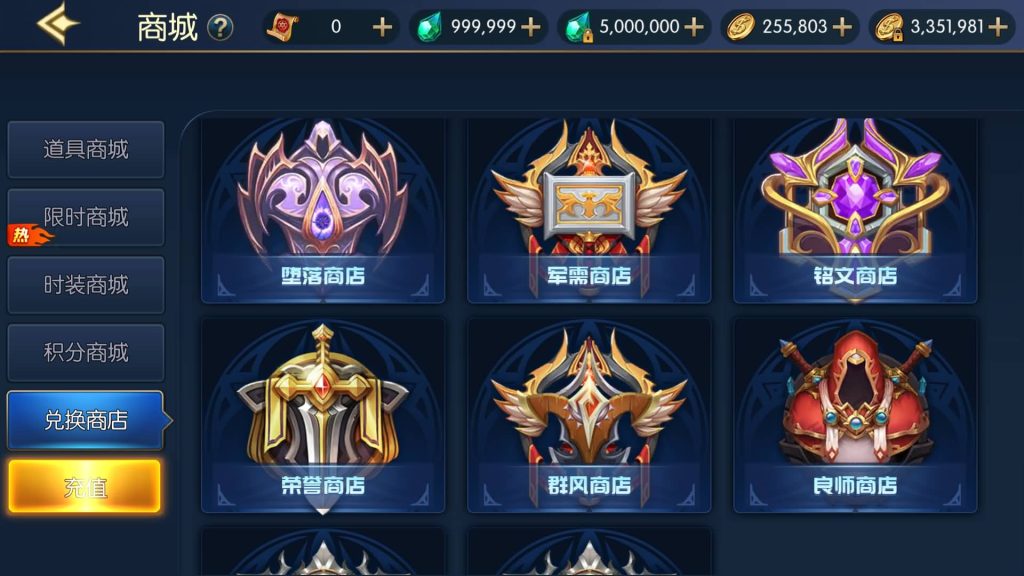The width and height of the screenshot is (1024, 576).
Task: Add bound gold with the plus next to 3,351,981
Action: [997, 27]
